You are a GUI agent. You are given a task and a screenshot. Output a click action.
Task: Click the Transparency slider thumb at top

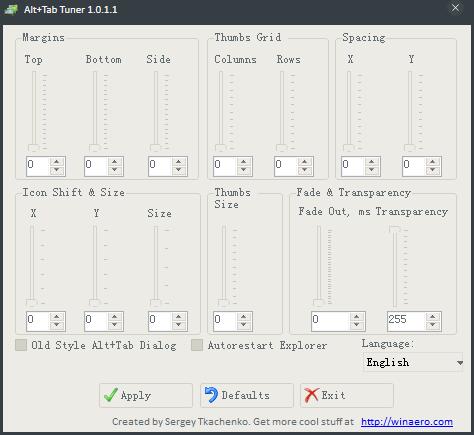(x=395, y=229)
